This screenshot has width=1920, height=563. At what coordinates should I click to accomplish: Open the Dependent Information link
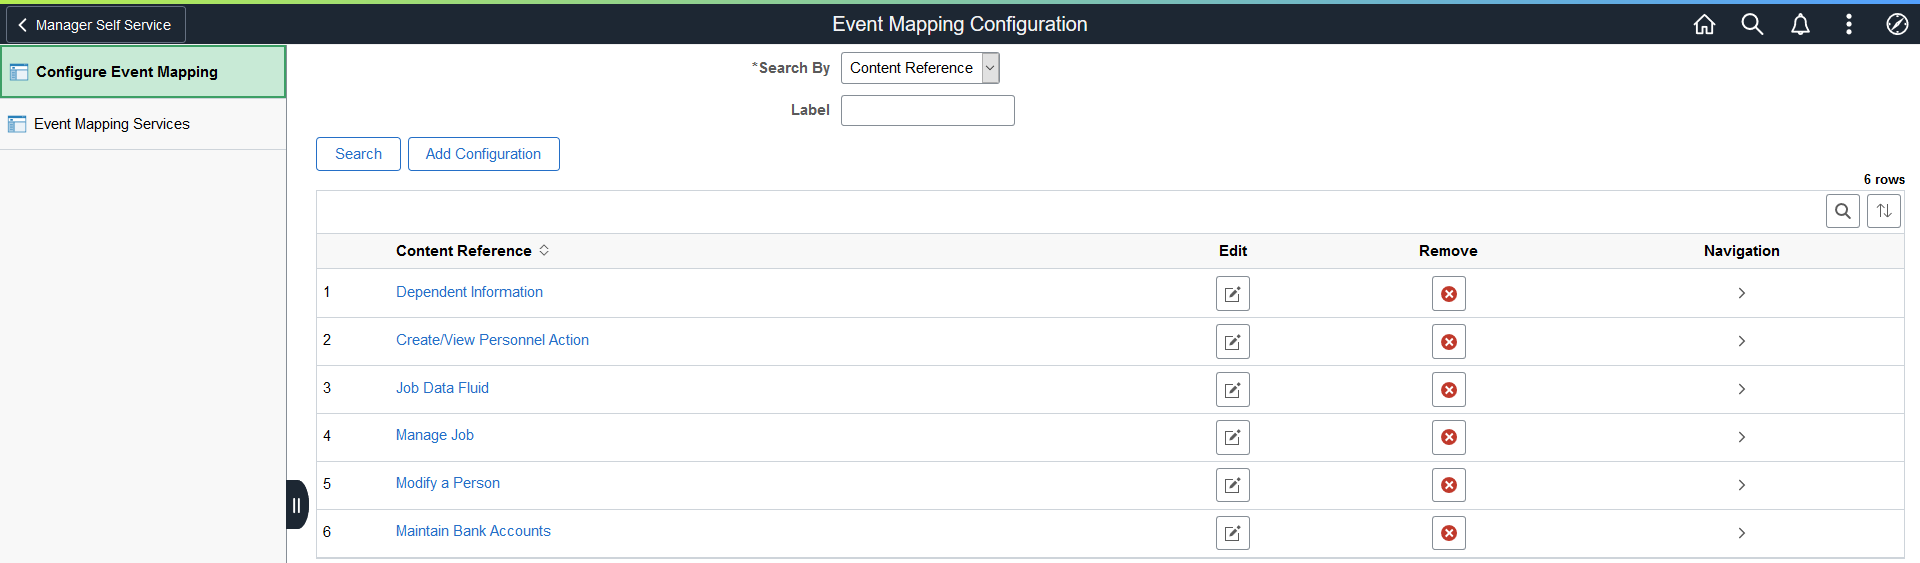point(469,292)
